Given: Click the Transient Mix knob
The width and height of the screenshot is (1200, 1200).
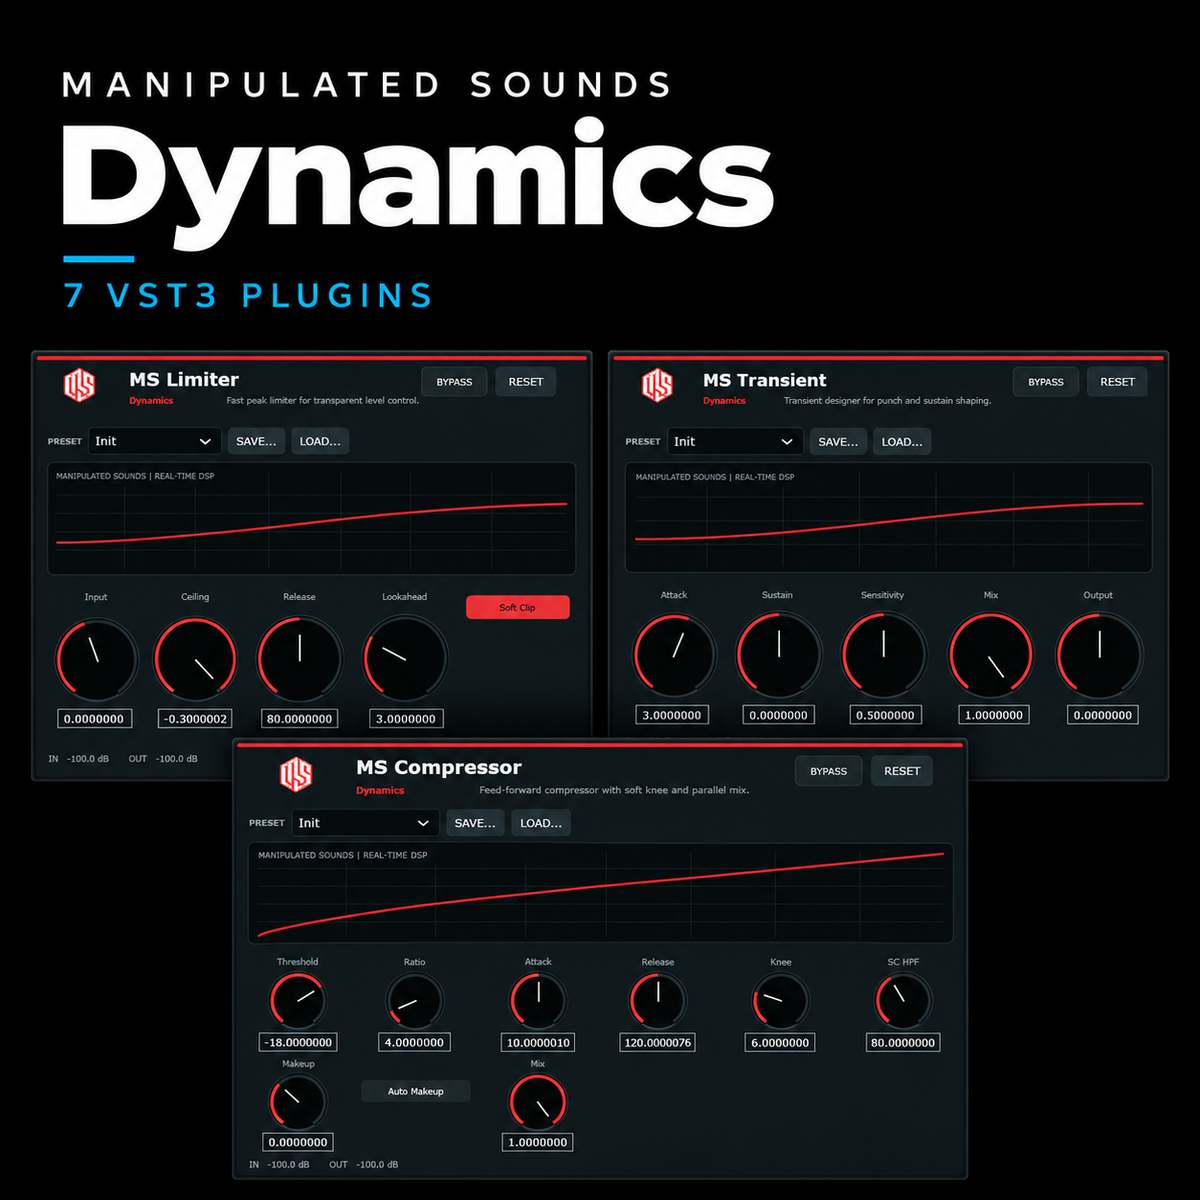Looking at the screenshot, I should pyautogui.click(x=991, y=655).
